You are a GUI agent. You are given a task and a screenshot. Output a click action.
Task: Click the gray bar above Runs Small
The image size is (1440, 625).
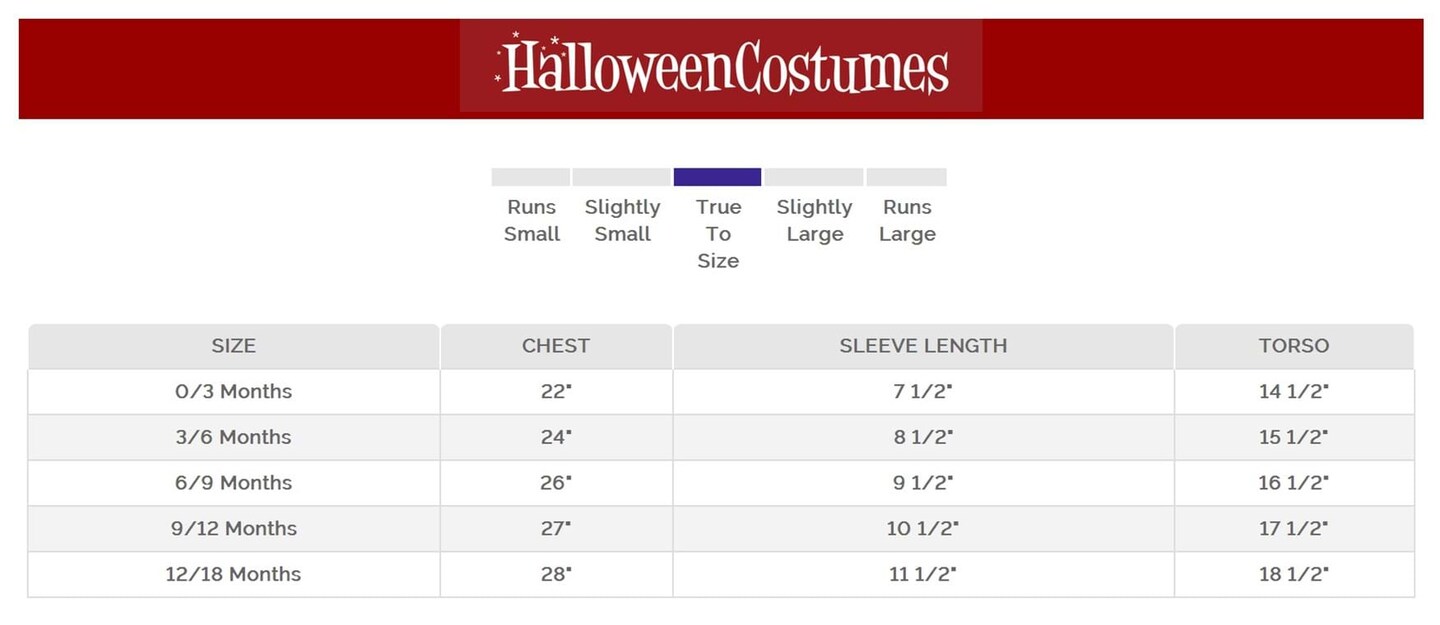[x=530, y=177]
